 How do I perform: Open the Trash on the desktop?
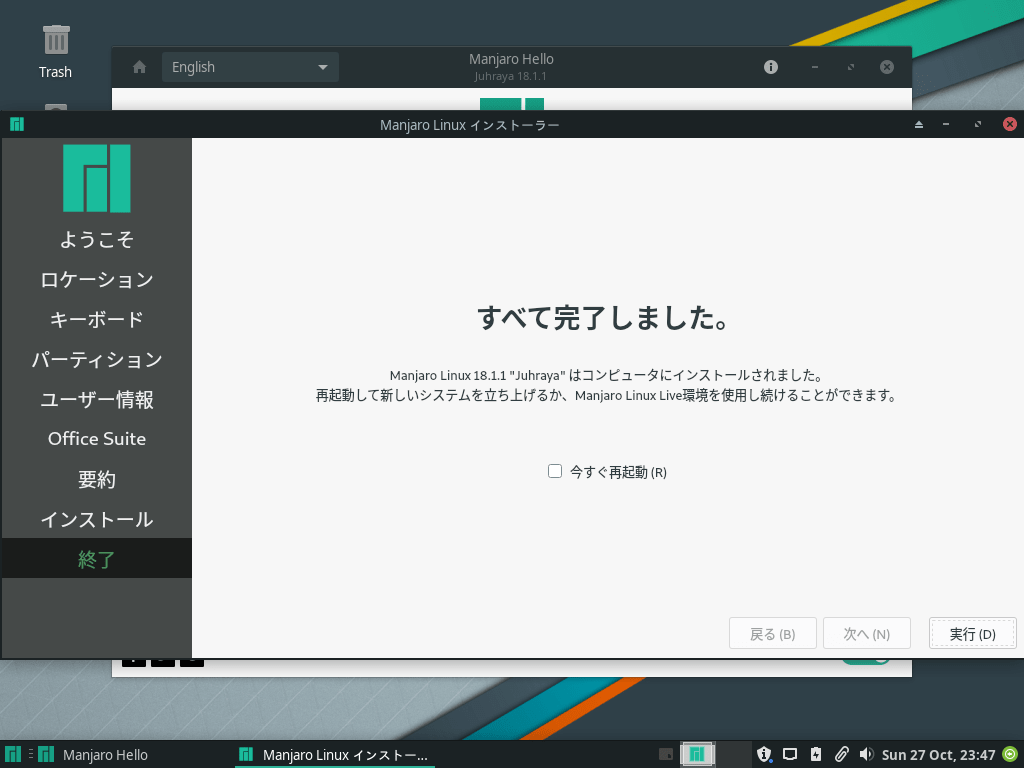pos(55,42)
